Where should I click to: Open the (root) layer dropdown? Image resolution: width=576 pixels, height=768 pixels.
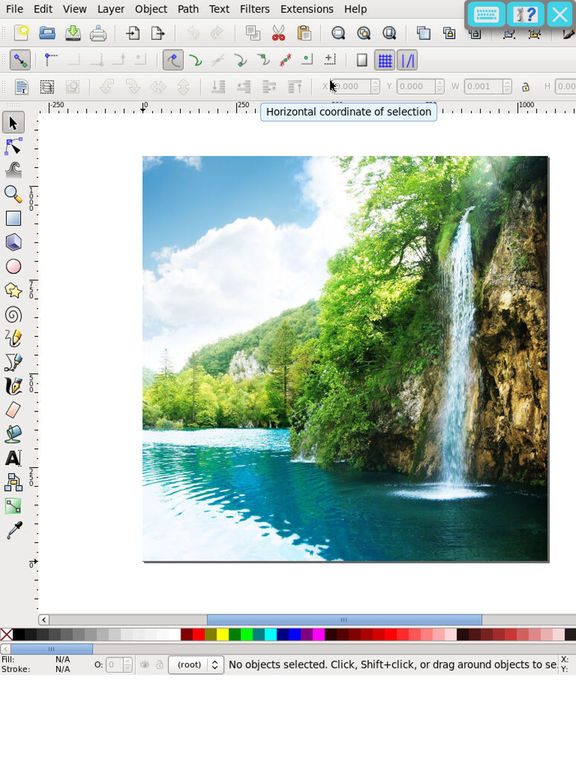click(196, 665)
